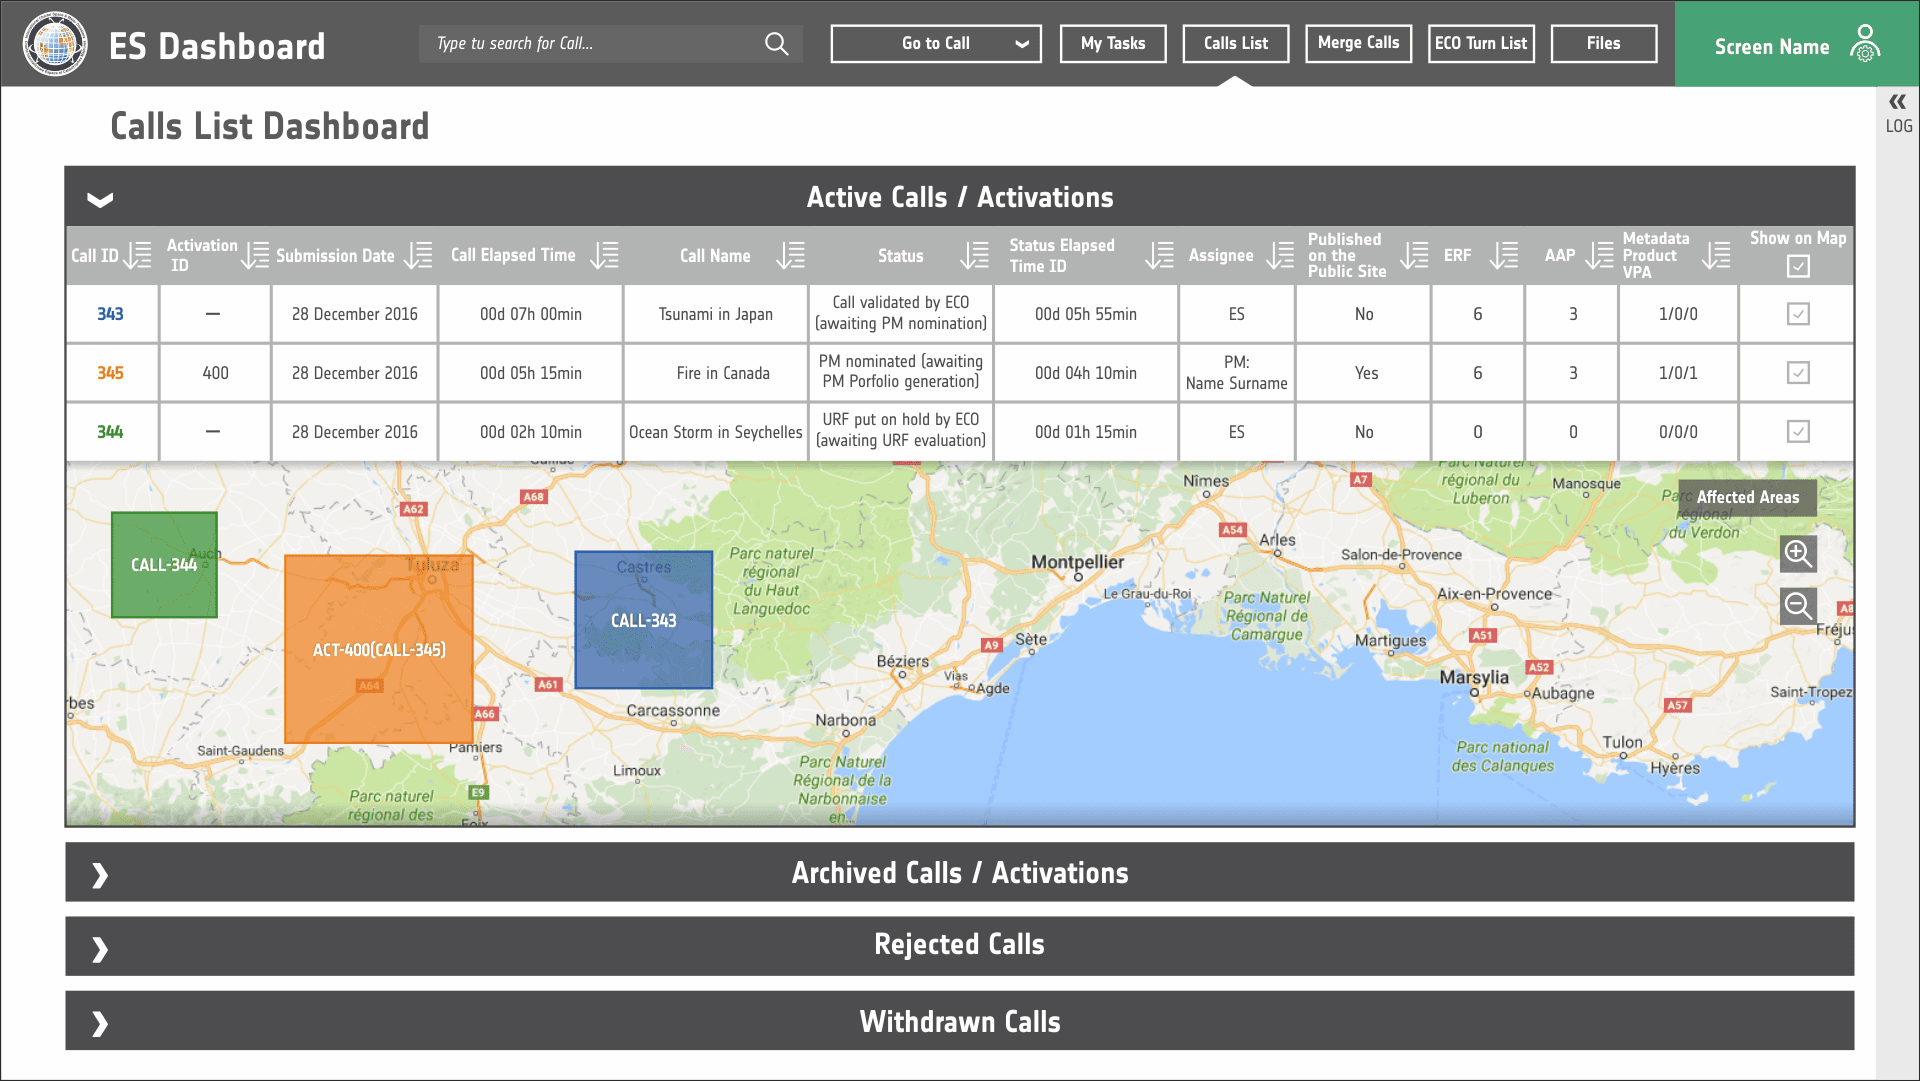
Task: Expand Archived Calls / Activations section
Action: (100, 875)
